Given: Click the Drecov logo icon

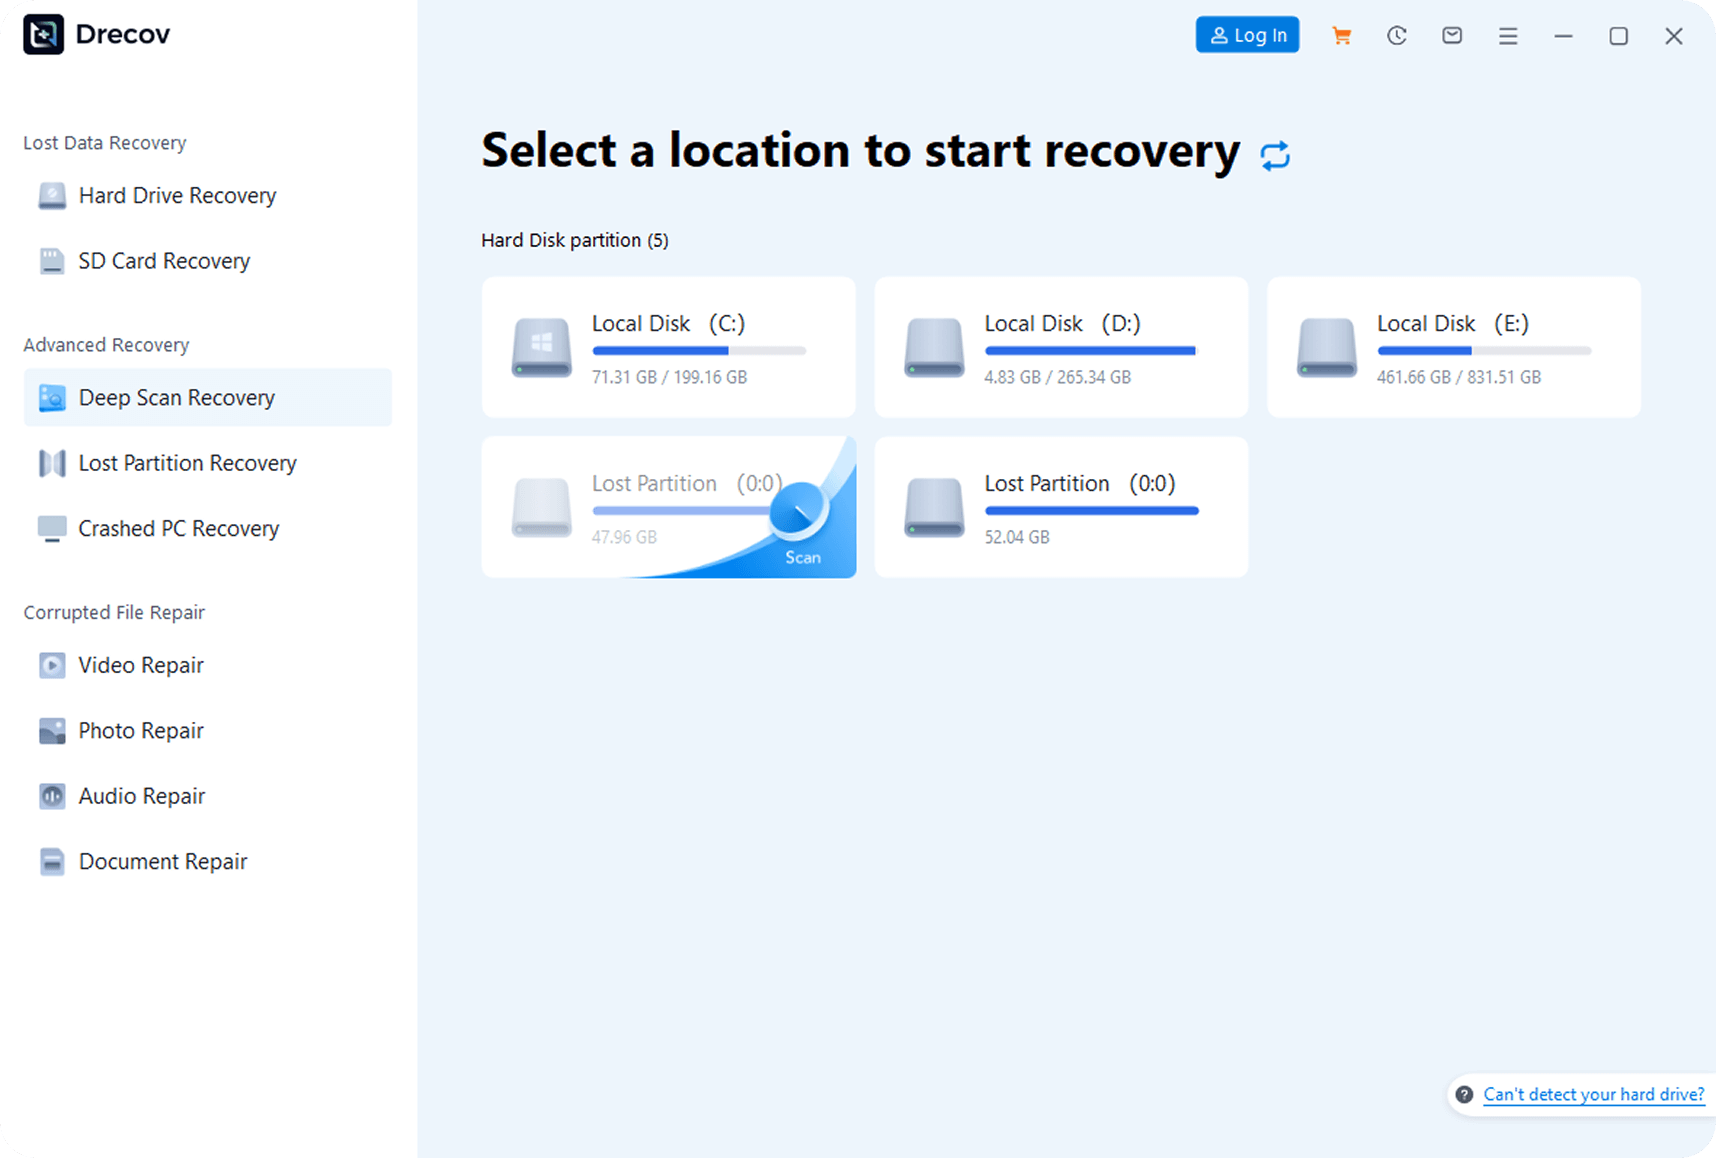Looking at the screenshot, I should click(44, 34).
